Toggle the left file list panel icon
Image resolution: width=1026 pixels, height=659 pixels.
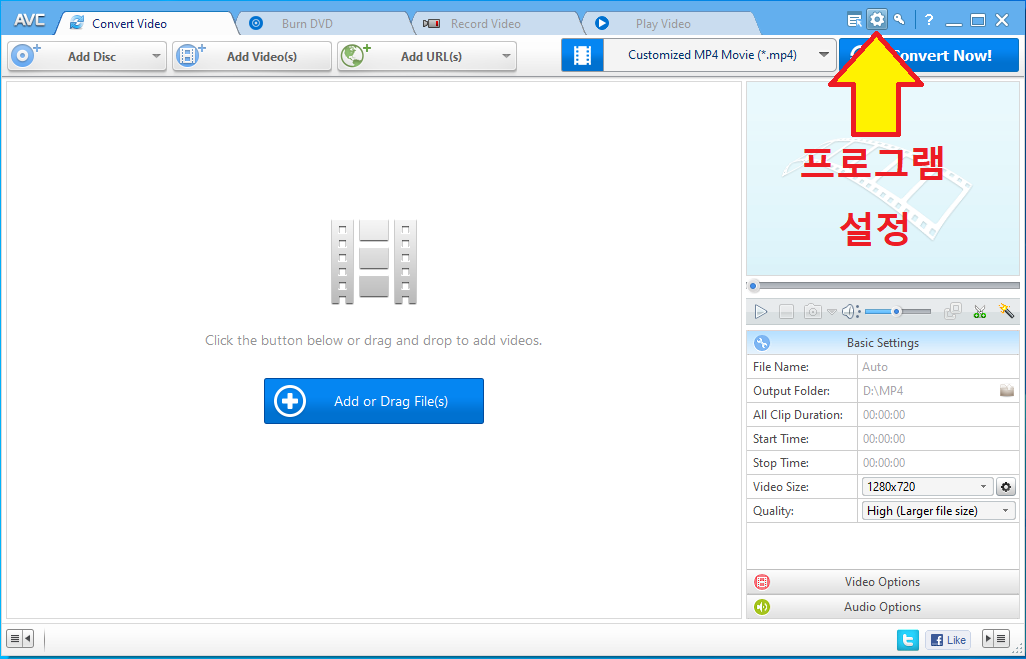20,638
